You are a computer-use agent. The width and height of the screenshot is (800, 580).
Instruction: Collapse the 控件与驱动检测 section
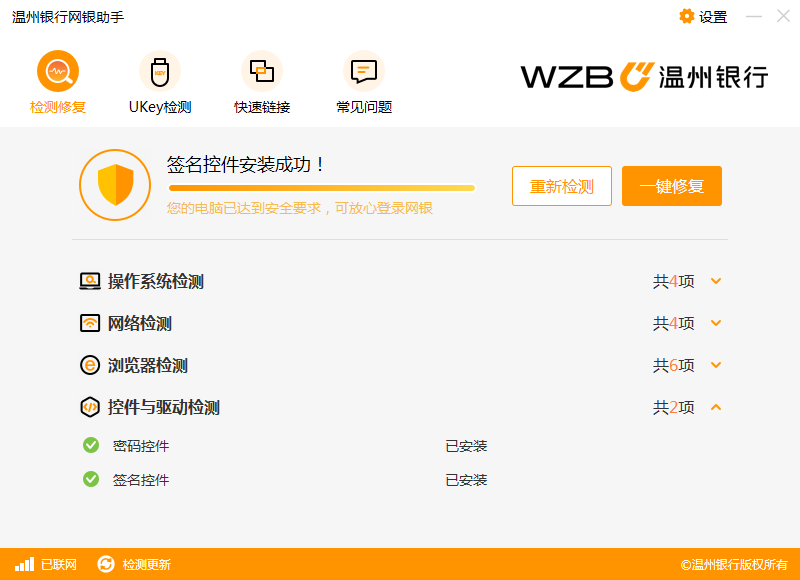tap(715, 407)
